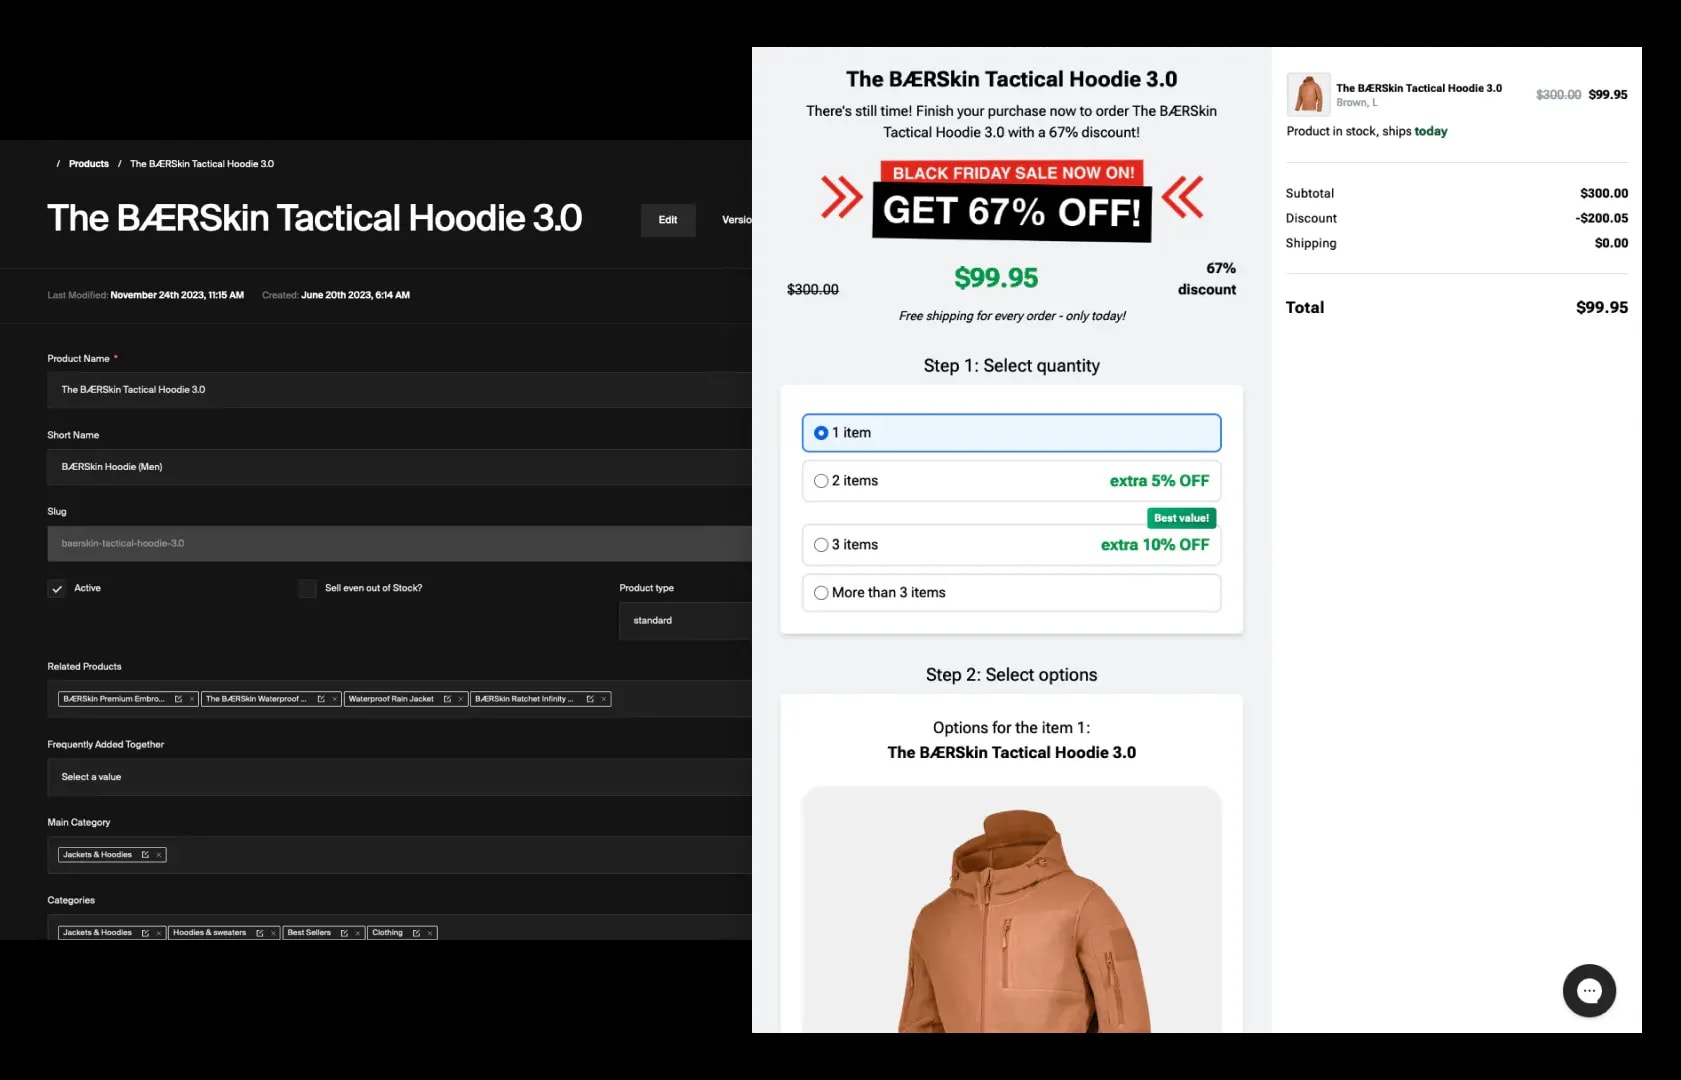Select the 3 items quantity option

tap(1011, 545)
